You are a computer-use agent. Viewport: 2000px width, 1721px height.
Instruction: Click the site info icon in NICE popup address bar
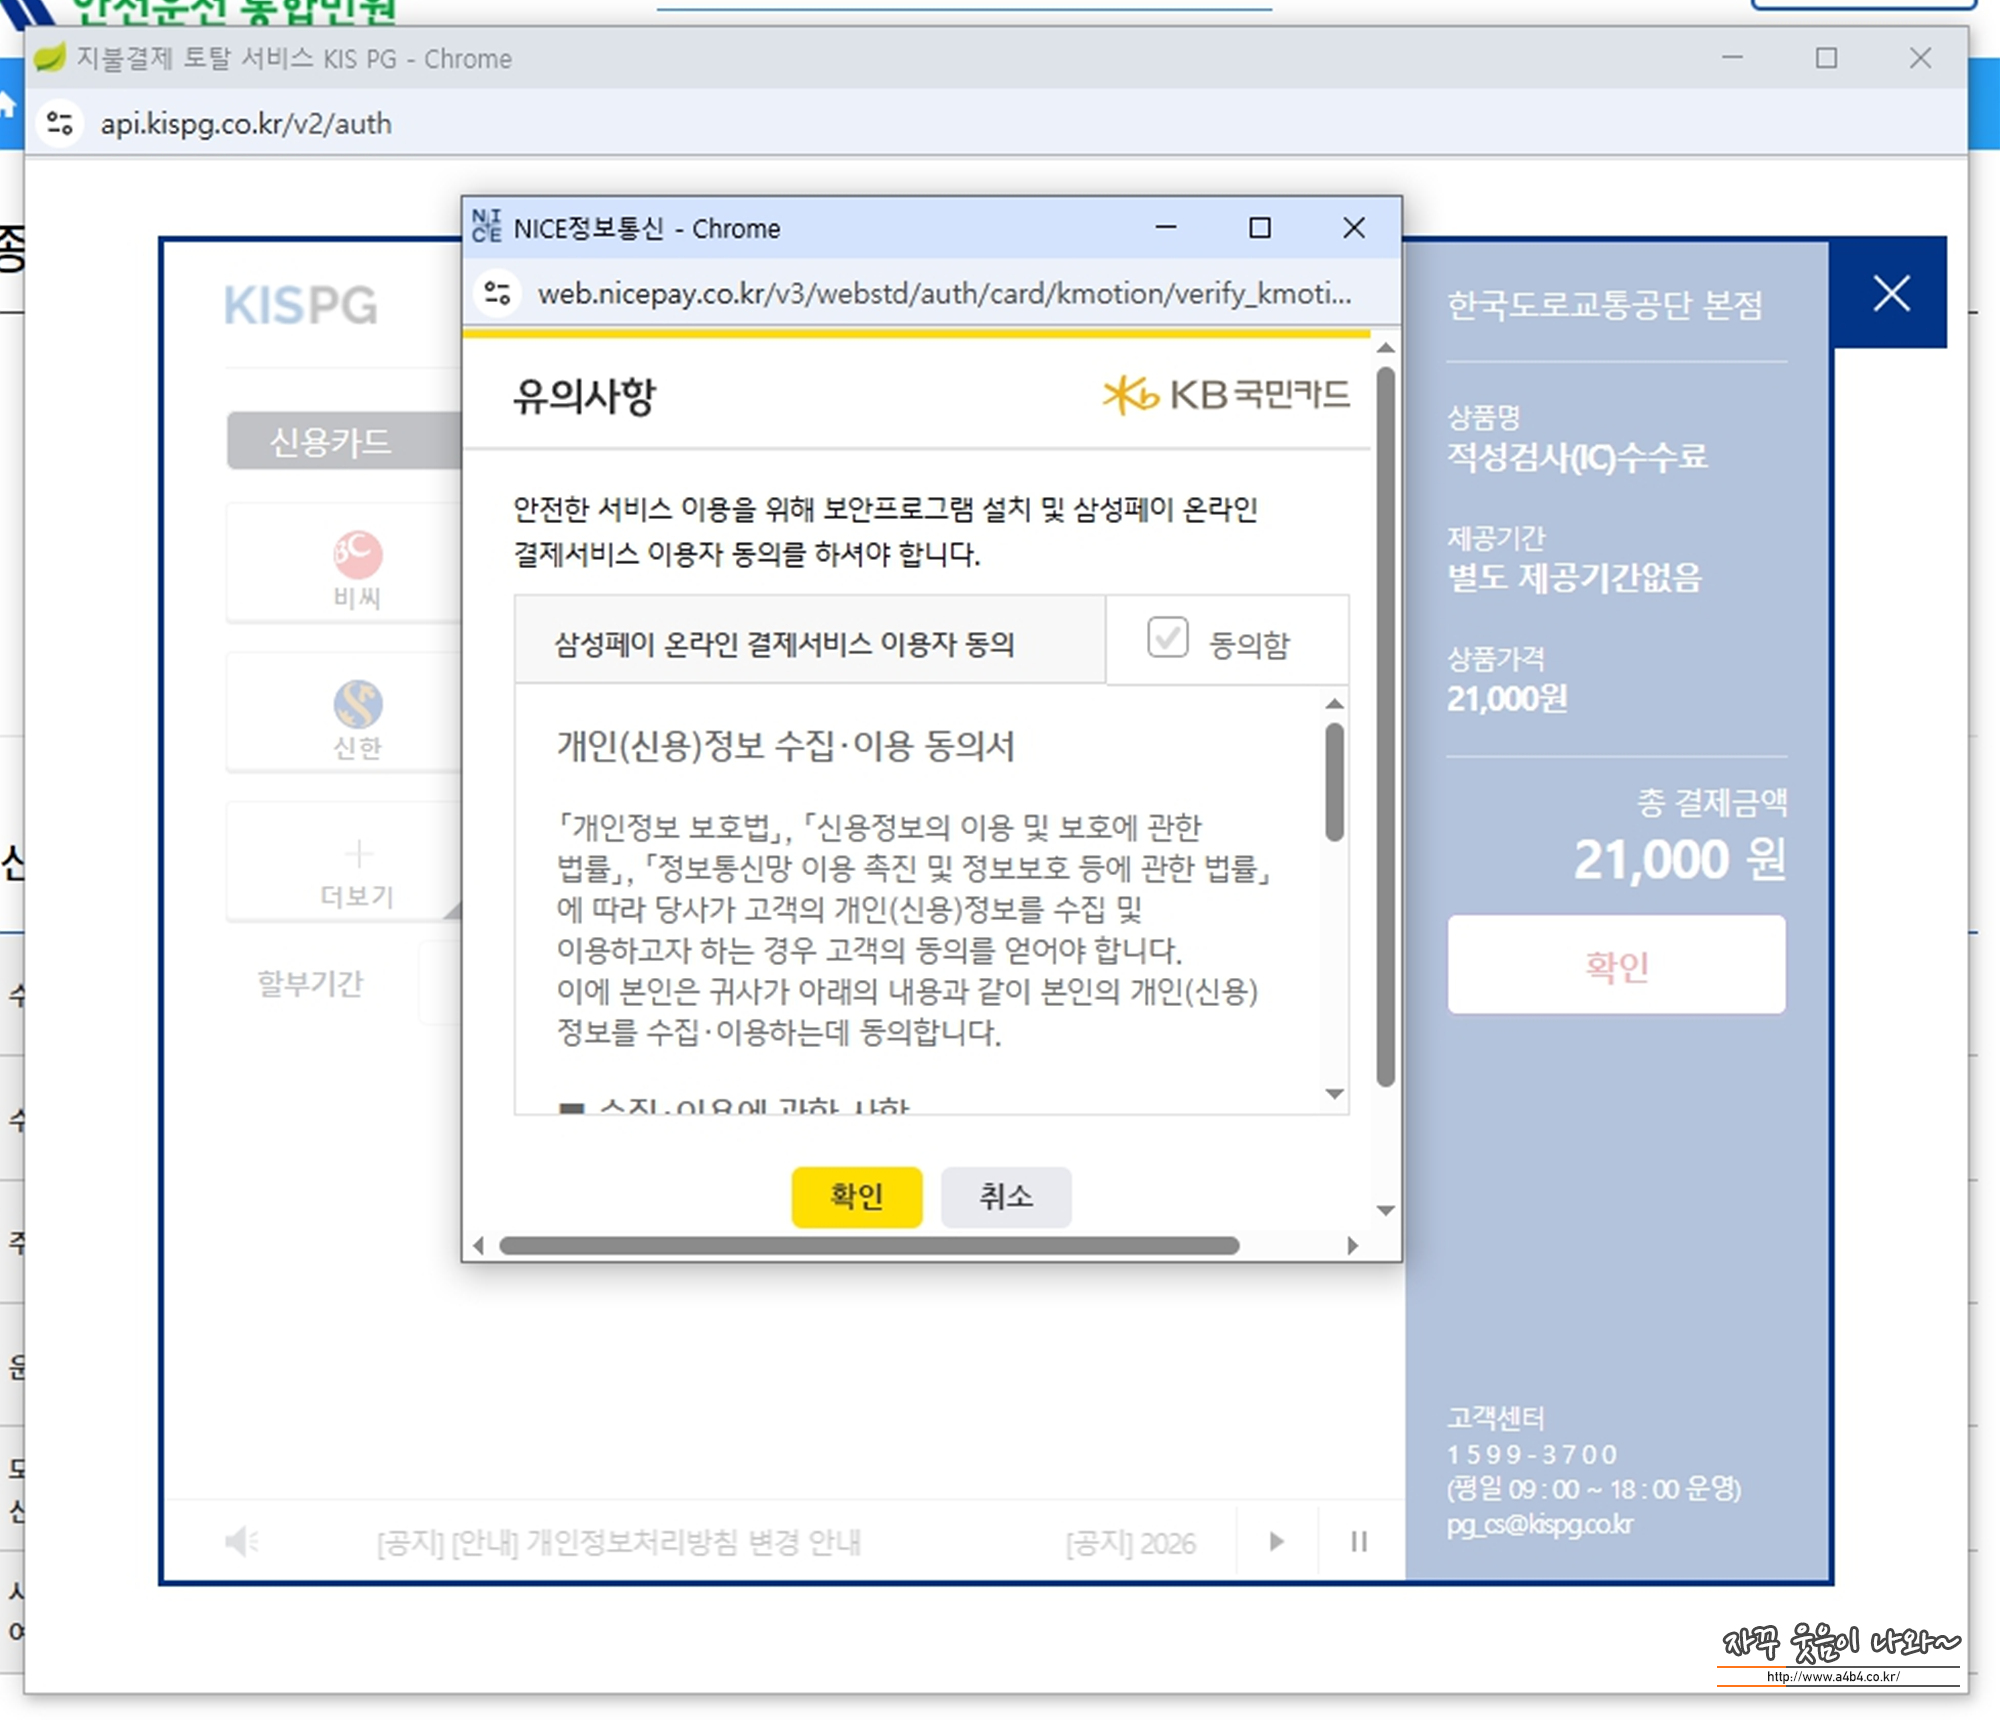(497, 293)
